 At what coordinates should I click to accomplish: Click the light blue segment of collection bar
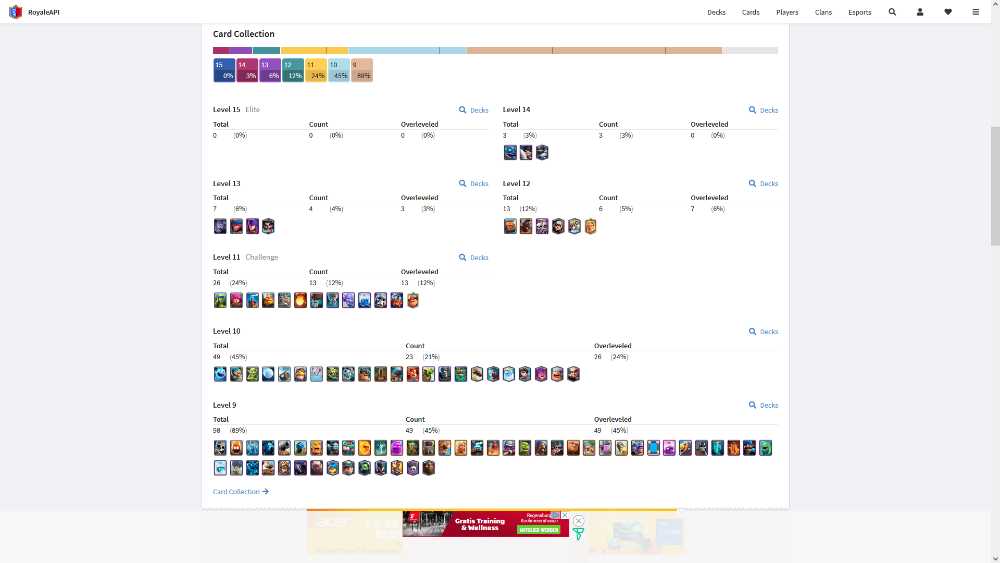coord(408,50)
